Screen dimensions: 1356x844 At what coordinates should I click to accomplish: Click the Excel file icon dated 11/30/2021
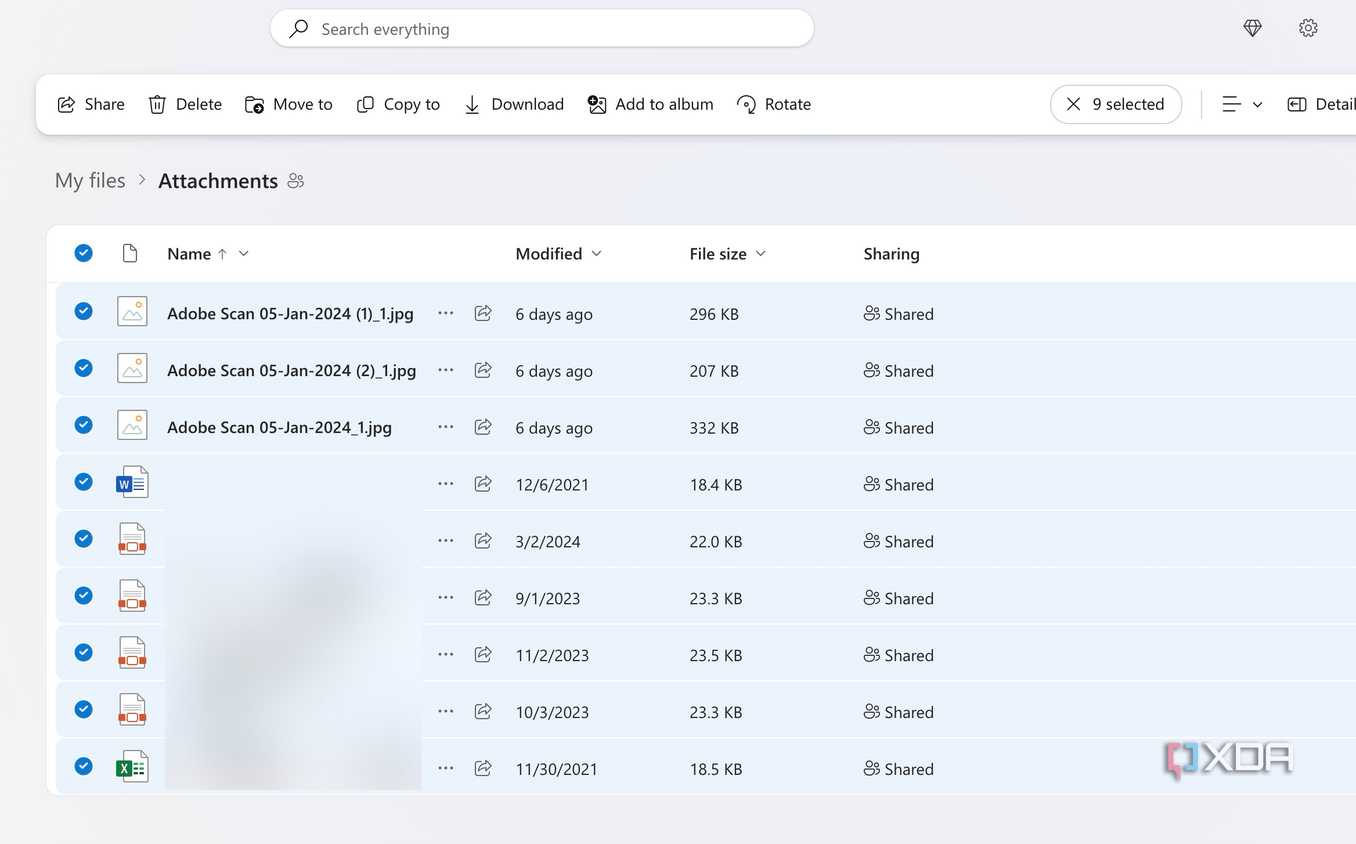tap(132, 767)
